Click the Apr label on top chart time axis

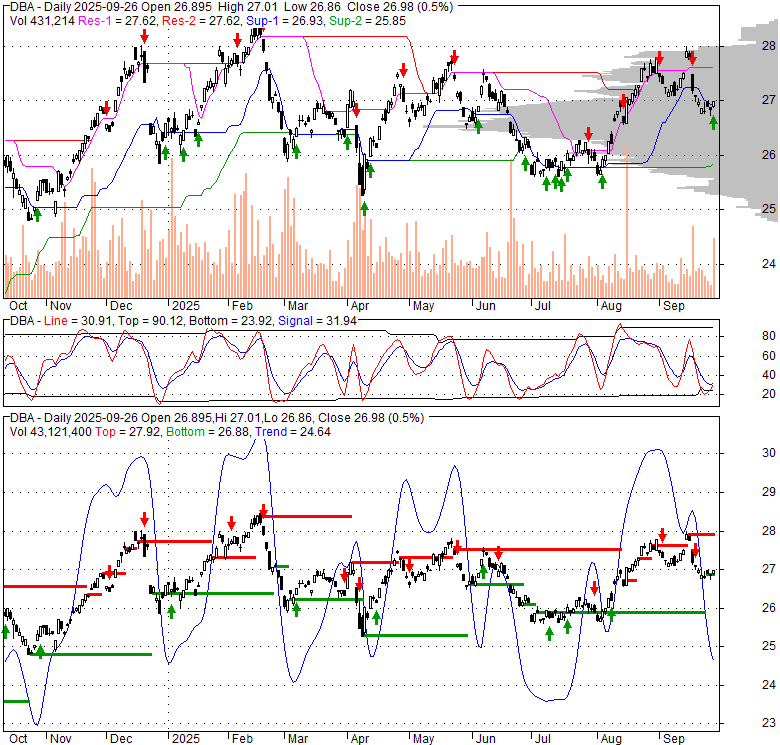tap(360, 306)
